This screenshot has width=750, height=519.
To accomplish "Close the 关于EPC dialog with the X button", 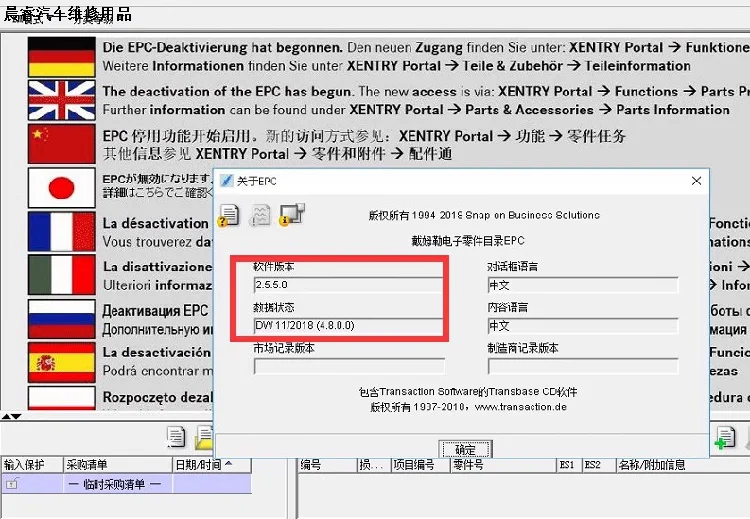I will [x=696, y=181].
